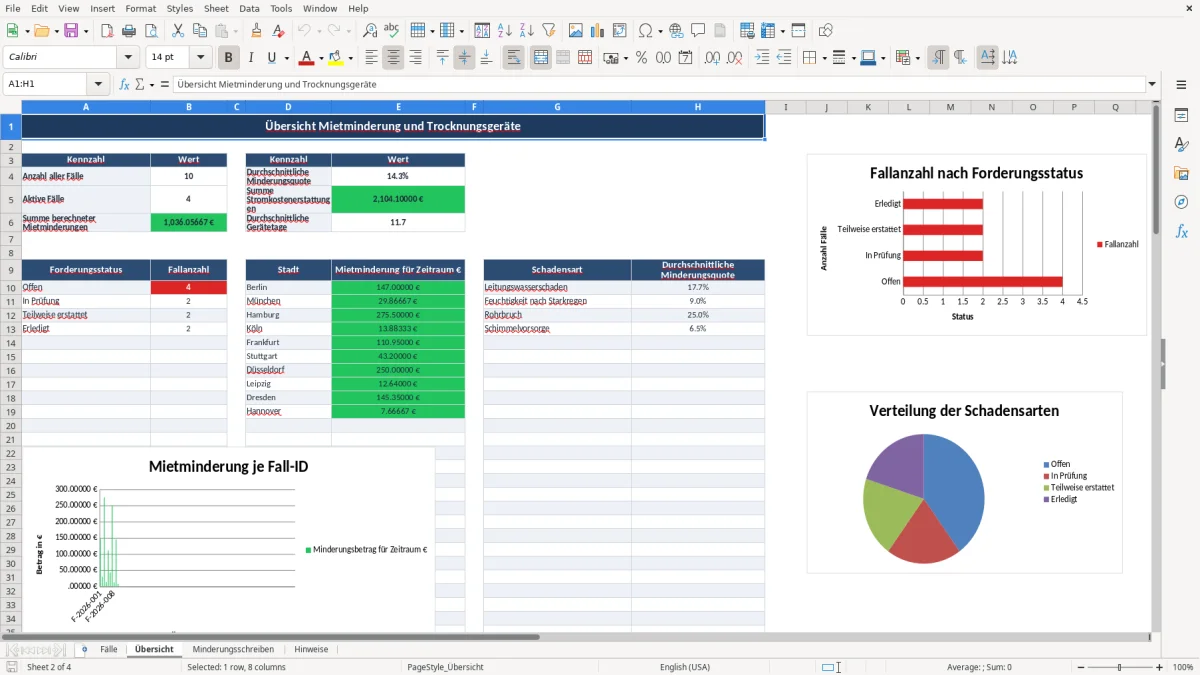Switch to Minderungsschreiben sheet tab

(232, 649)
